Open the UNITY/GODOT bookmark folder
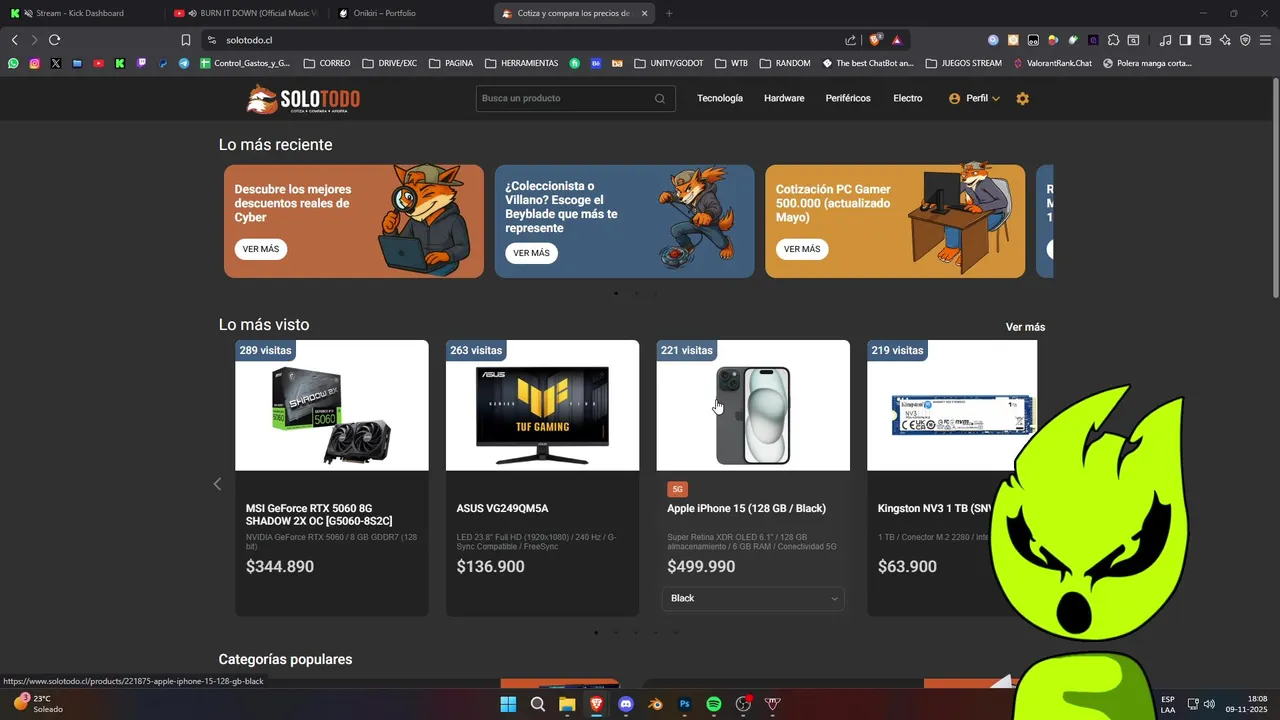 tap(669, 63)
